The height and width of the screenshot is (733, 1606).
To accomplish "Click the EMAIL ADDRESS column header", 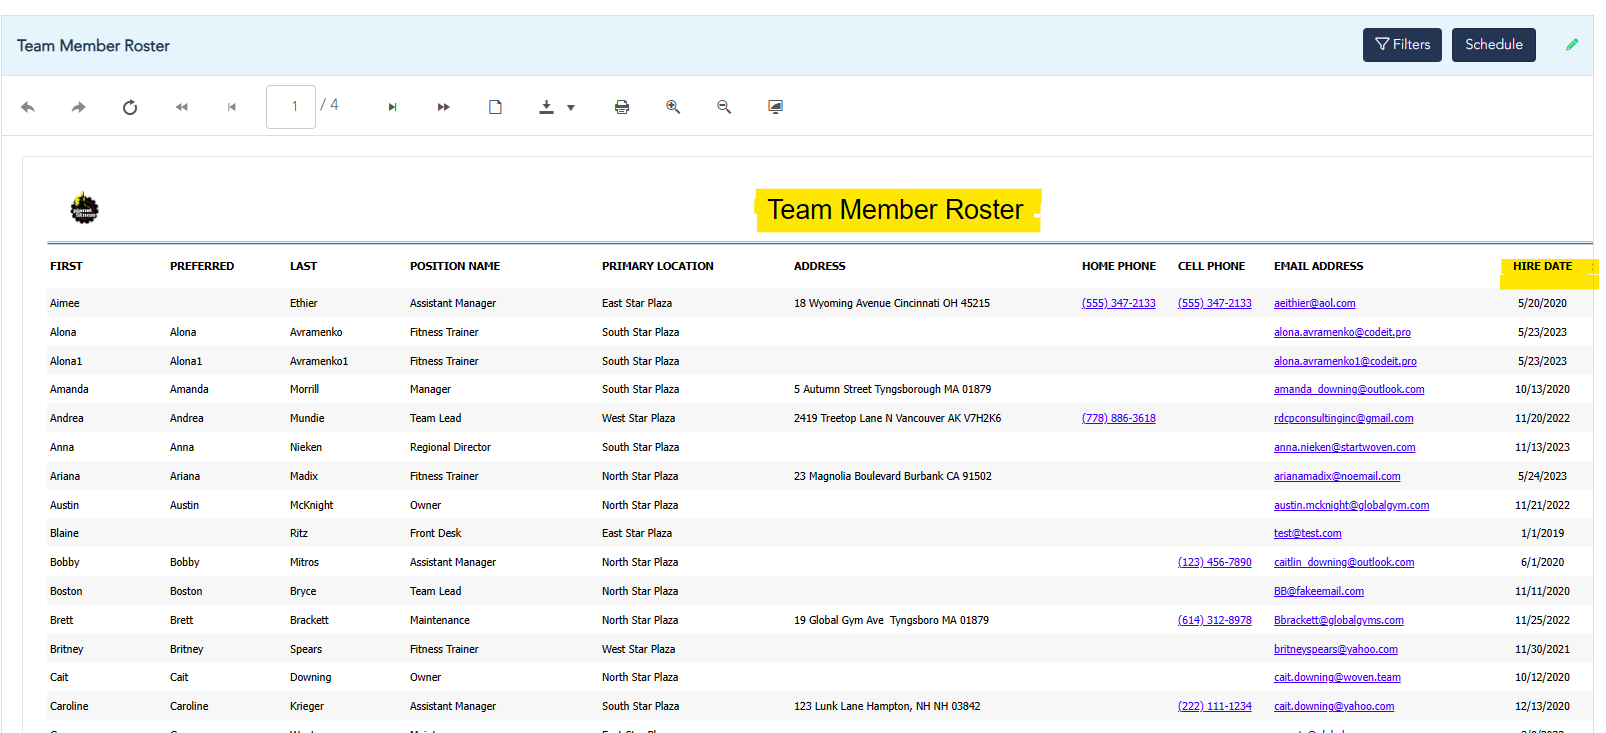I will (x=1318, y=266).
